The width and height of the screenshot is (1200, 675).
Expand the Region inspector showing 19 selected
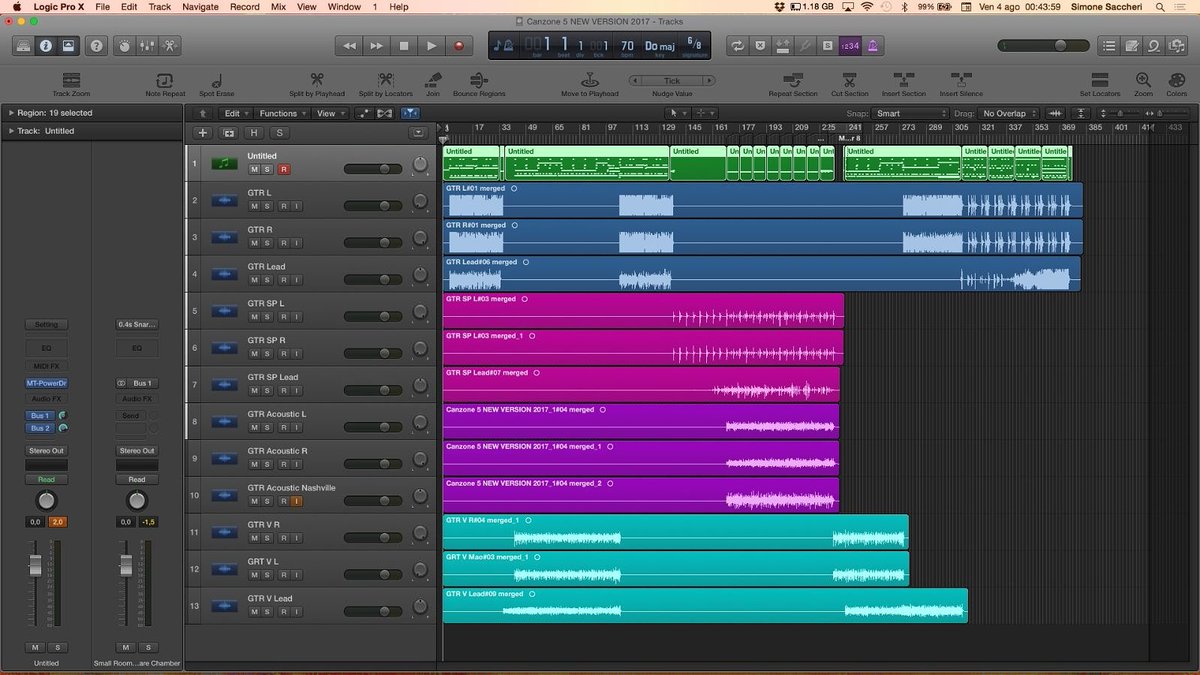(11, 113)
